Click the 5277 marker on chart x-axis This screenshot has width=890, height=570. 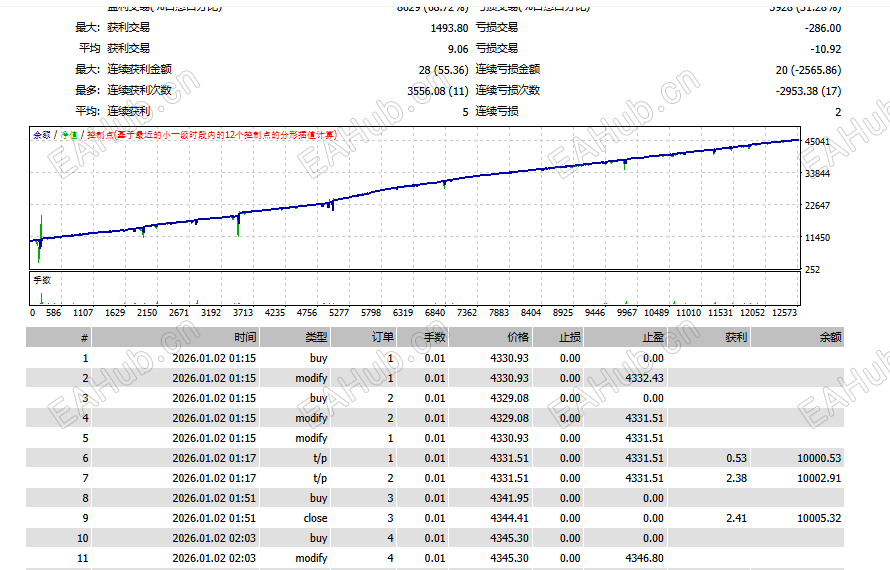pyautogui.click(x=339, y=313)
